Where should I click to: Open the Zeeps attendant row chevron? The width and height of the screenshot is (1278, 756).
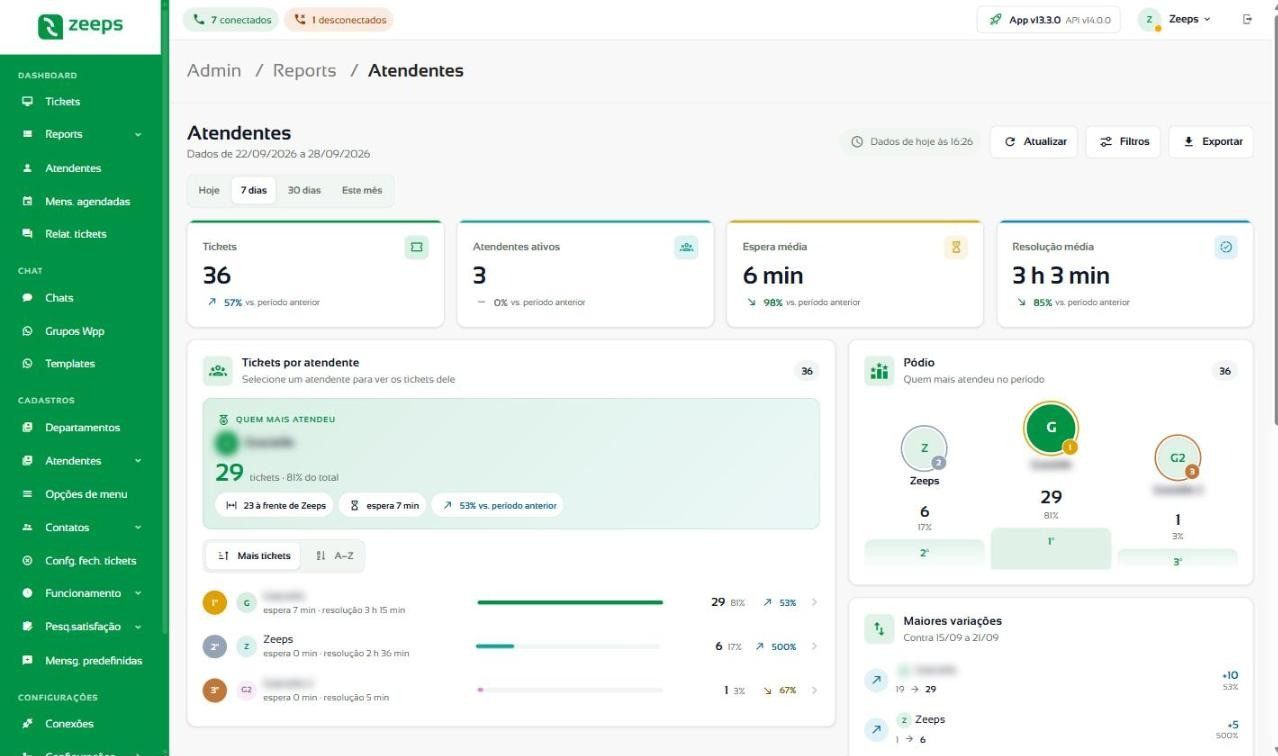point(814,647)
